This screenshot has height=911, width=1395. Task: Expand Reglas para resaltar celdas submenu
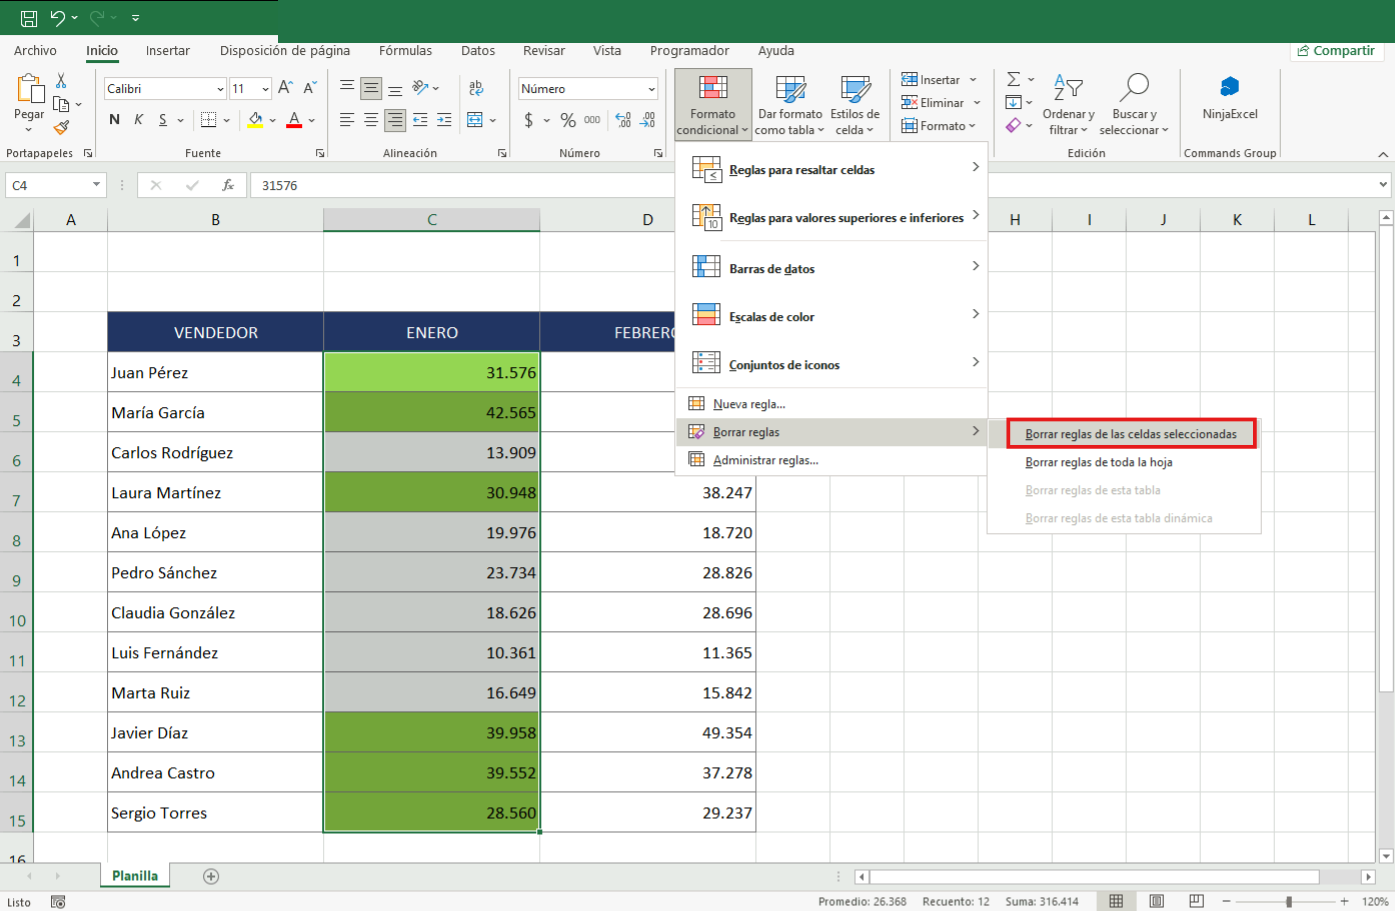coord(832,169)
